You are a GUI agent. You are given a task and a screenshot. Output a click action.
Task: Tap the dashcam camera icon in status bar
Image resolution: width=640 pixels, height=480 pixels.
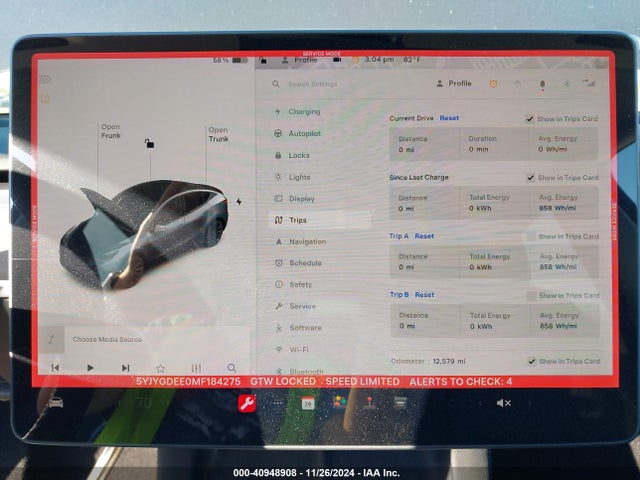[337, 60]
